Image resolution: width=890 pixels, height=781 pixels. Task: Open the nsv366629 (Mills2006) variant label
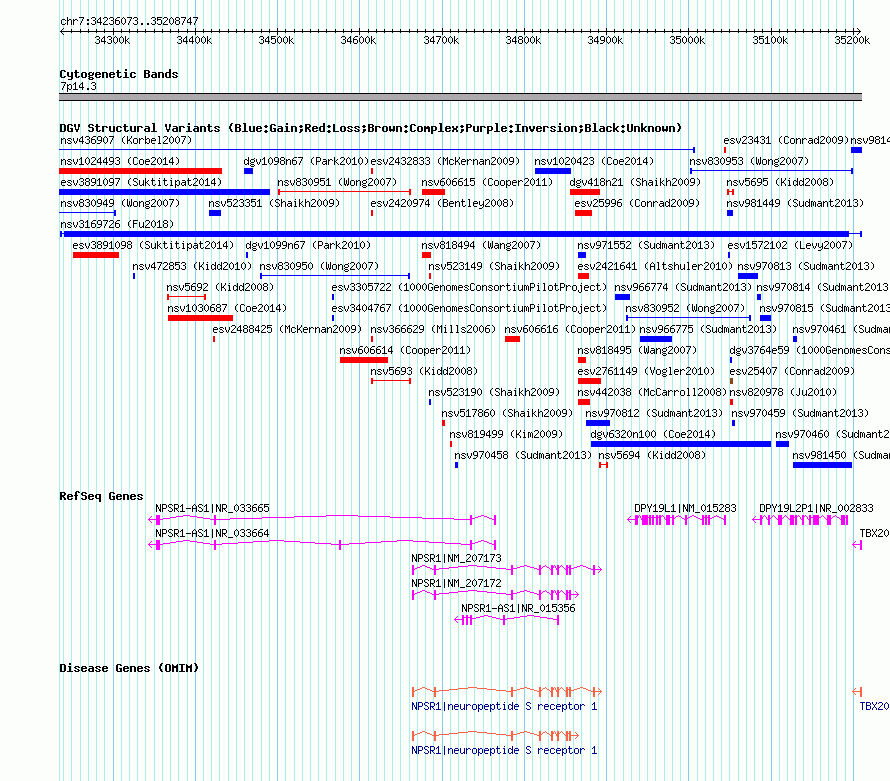(x=433, y=329)
